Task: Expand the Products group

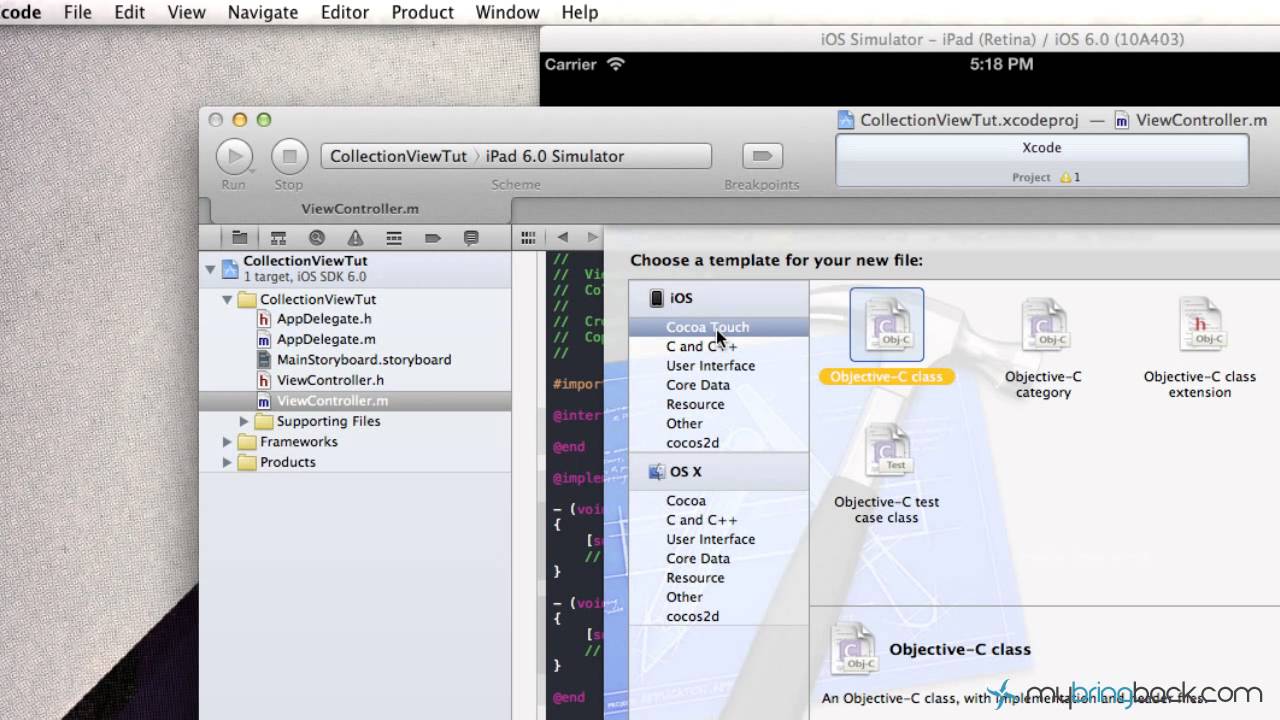Action: 227,462
